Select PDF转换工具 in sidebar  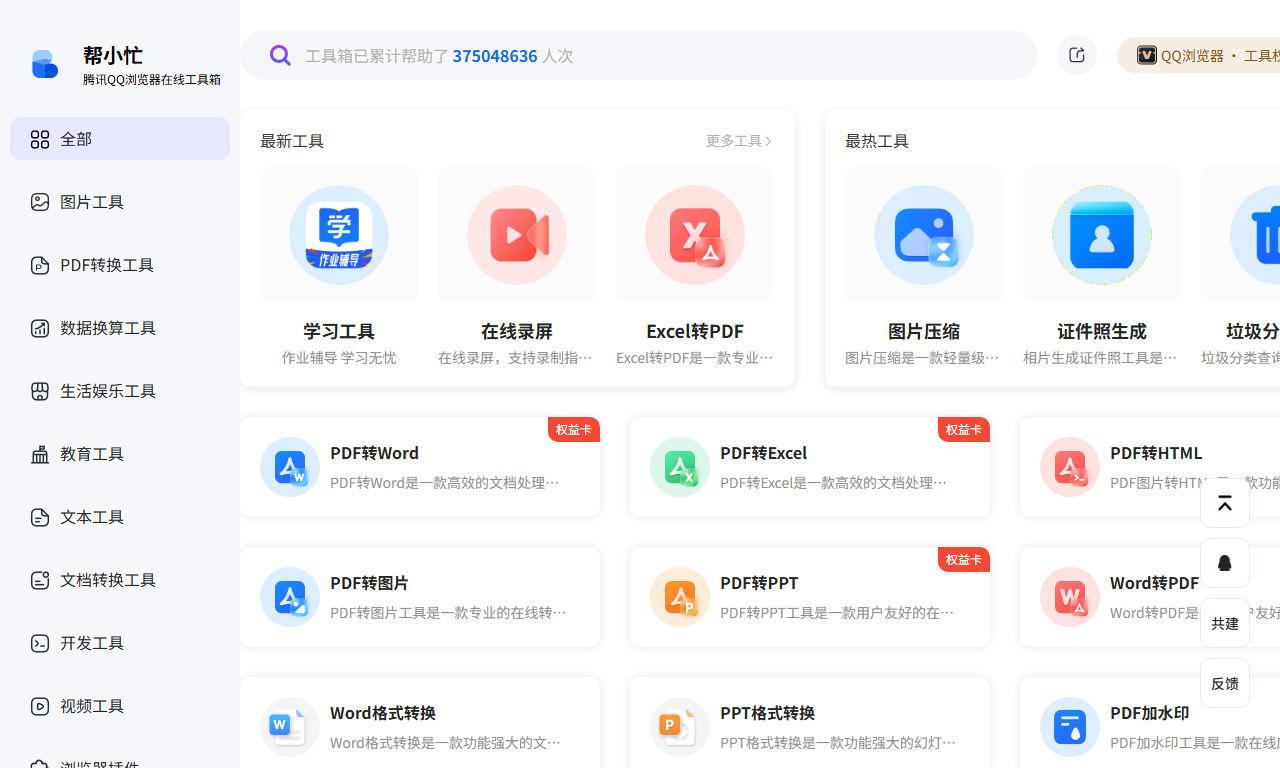click(120, 265)
